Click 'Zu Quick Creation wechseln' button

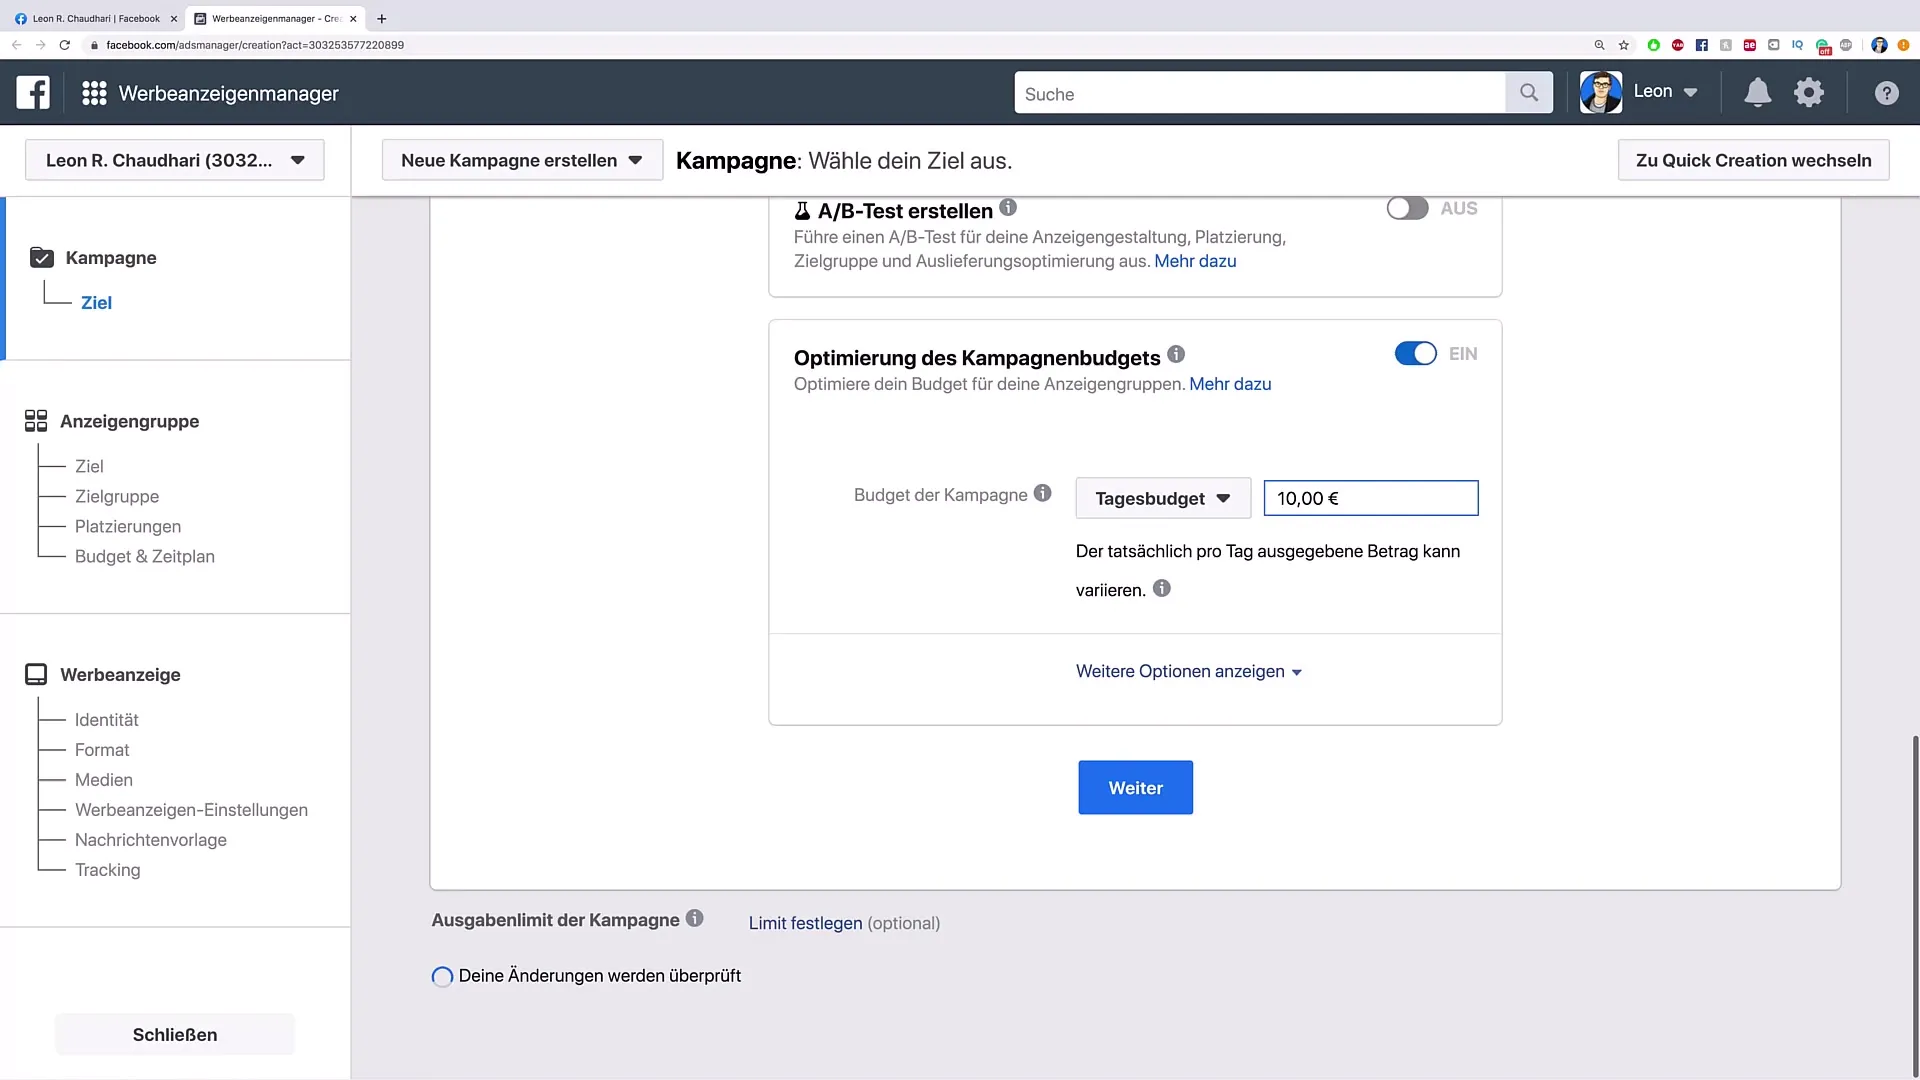[1753, 160]
